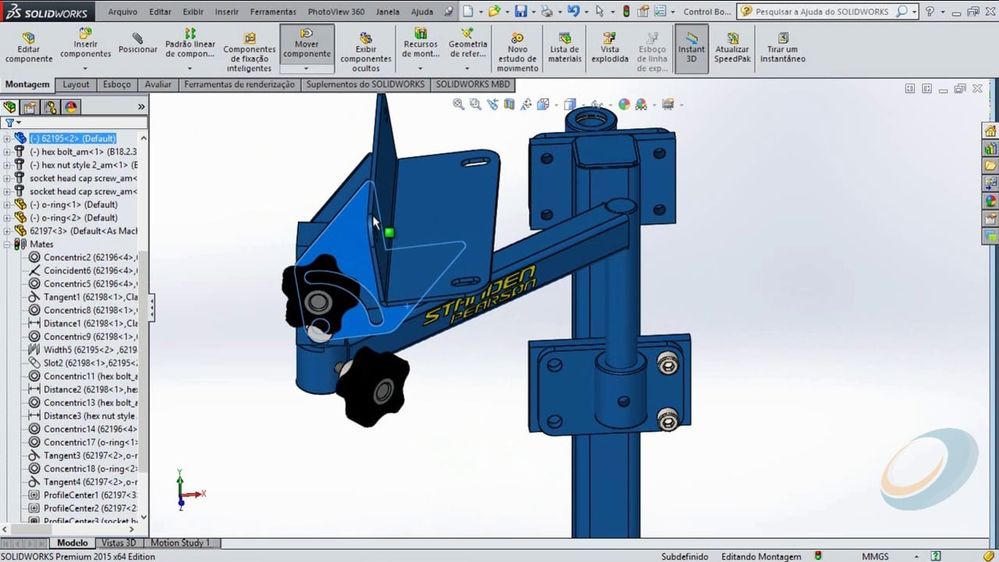The width and height of the screenshot is (999, 562).
Task: Click the Apply Scene icon
Action: (x=641, y=104)
